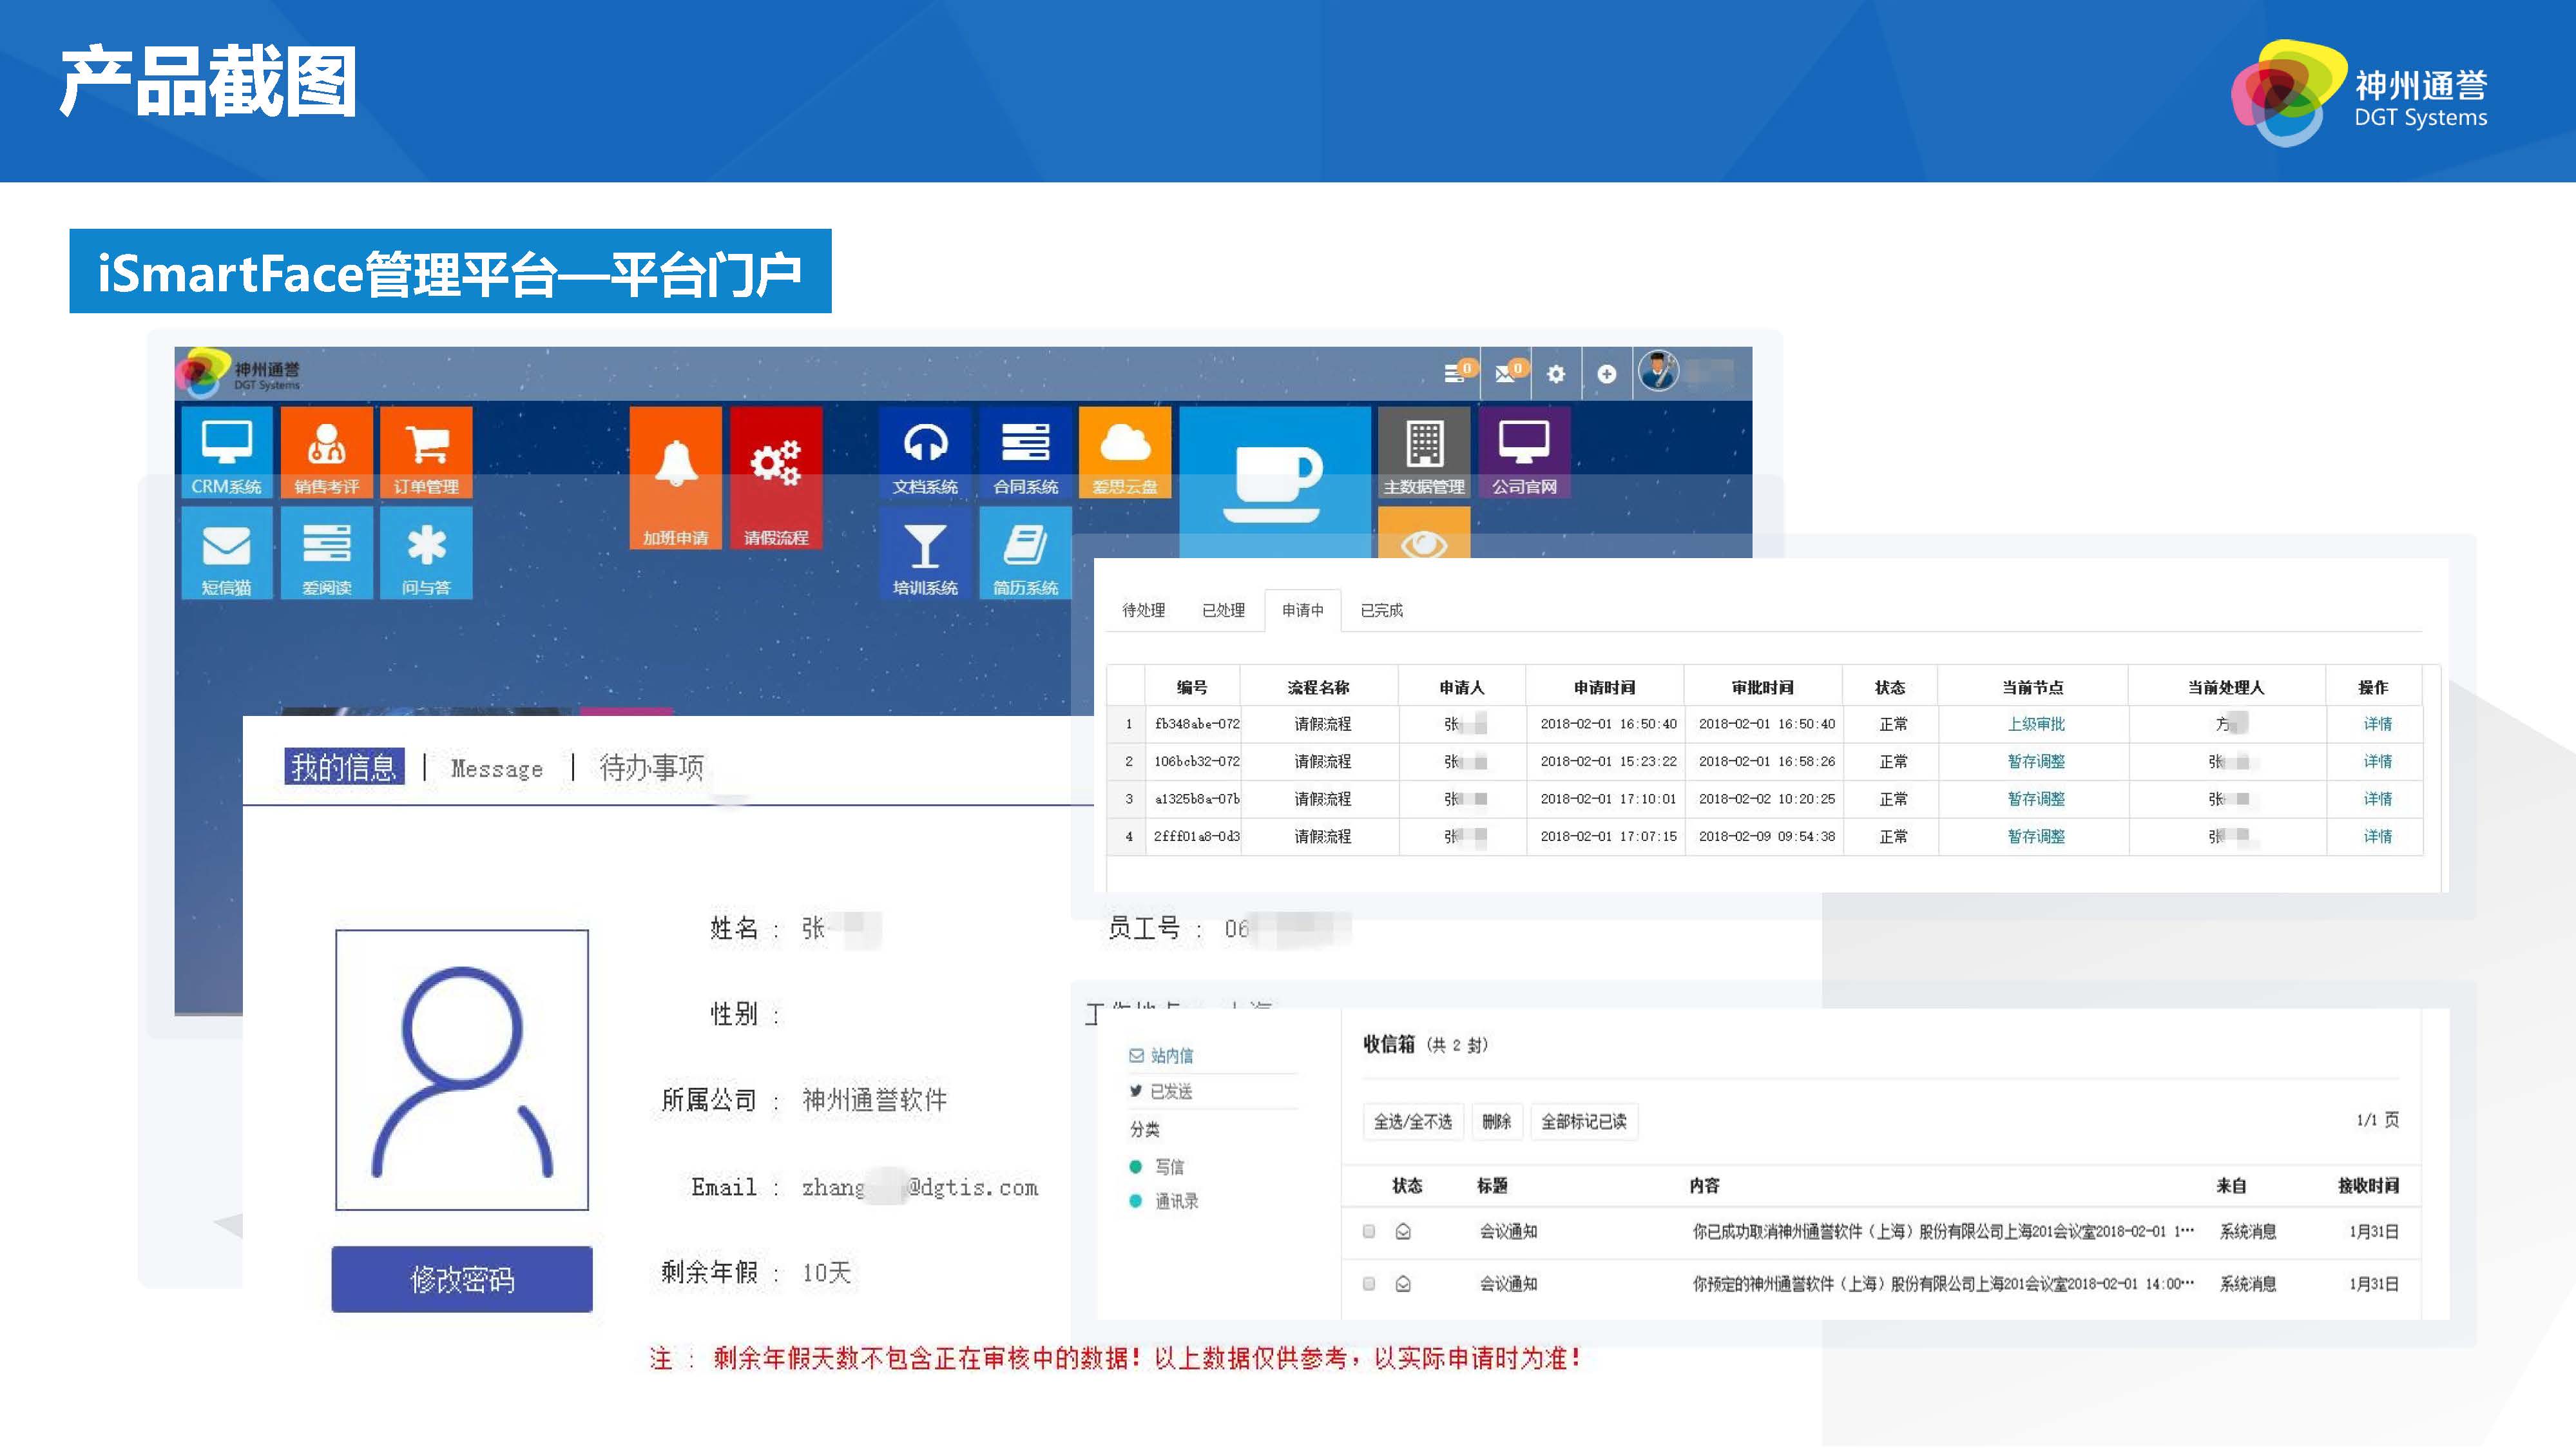Open the 待办事项 tab
Screen dimensions: 2576x1450
click(x=651, y=767)
